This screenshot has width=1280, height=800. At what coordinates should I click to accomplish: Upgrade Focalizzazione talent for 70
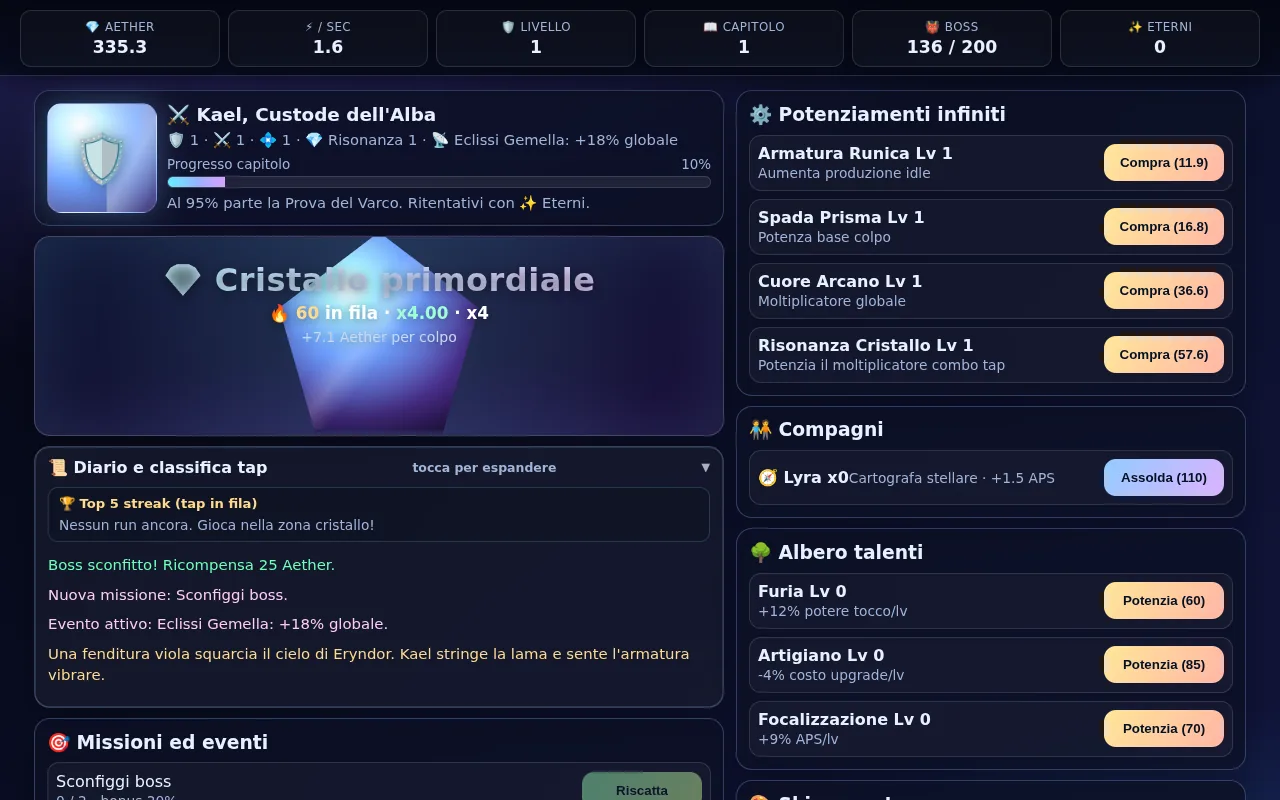[1163, 729]
